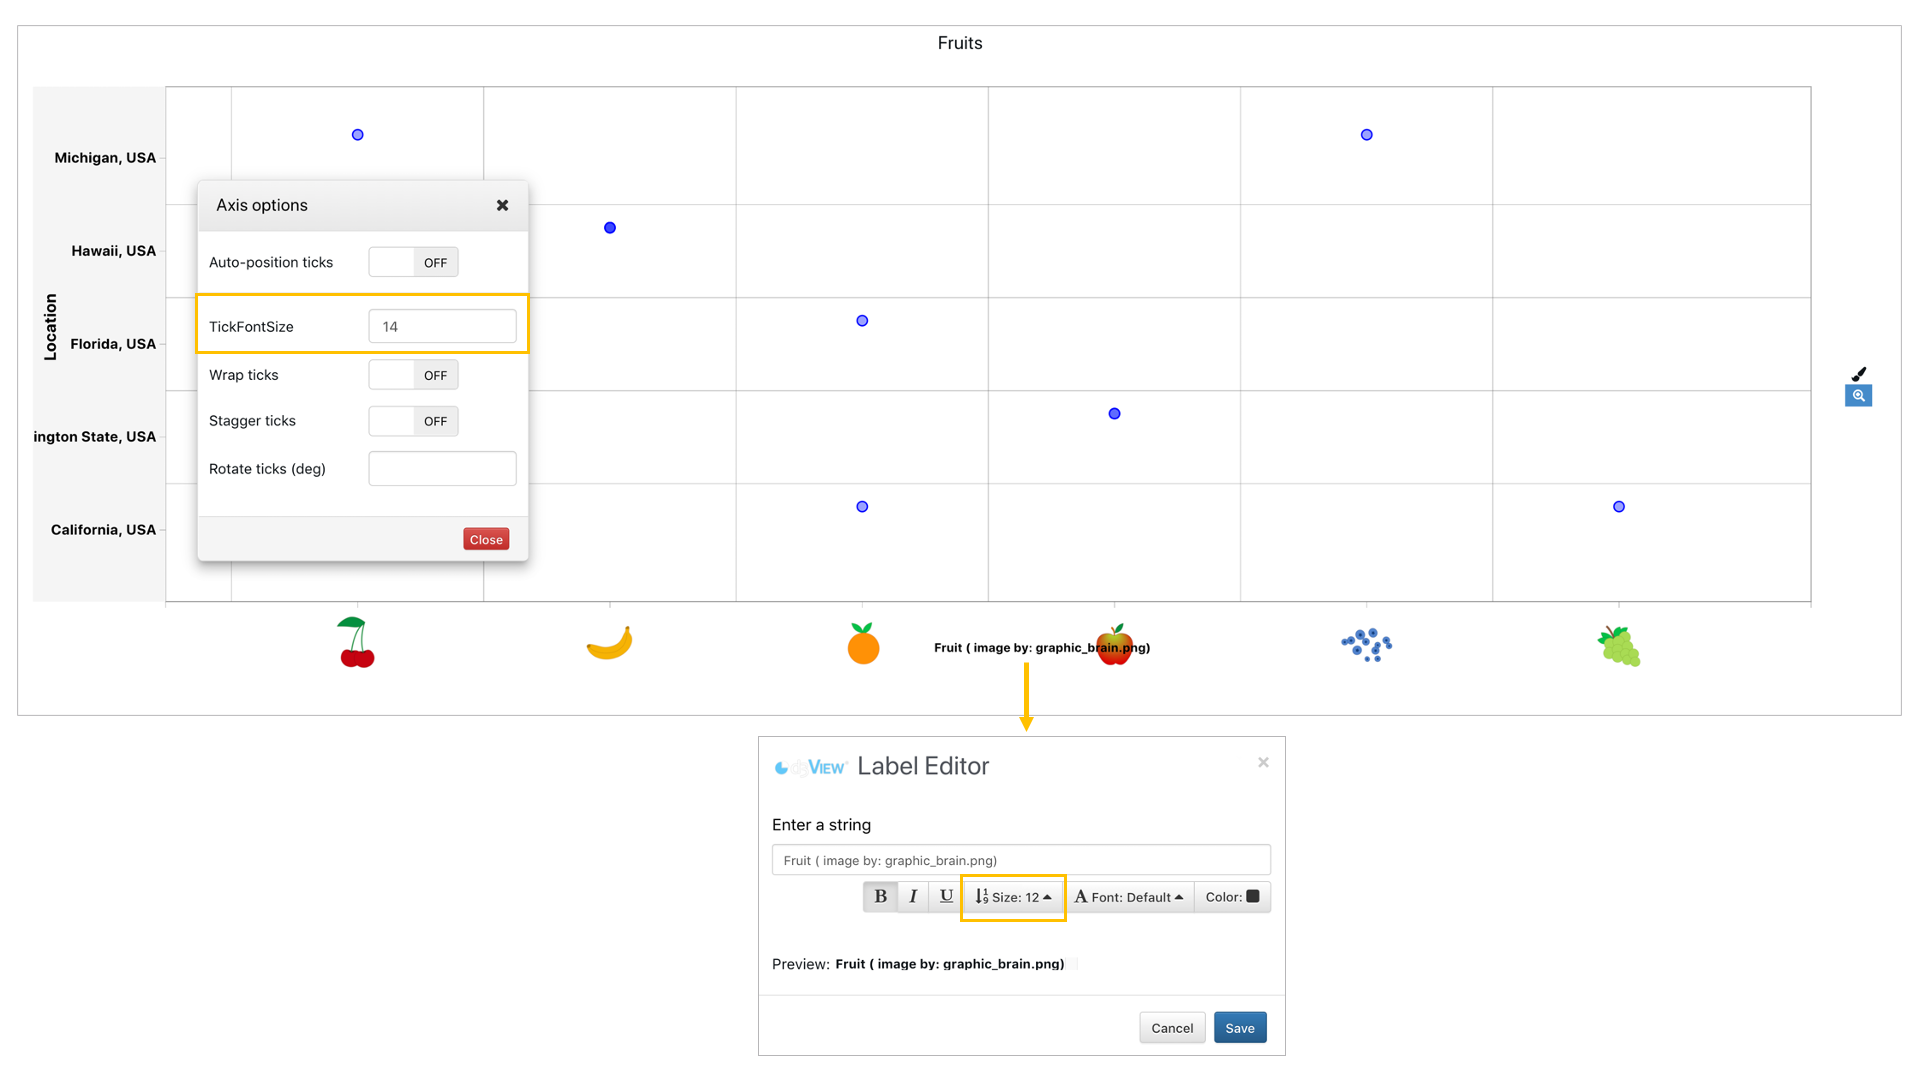Click the blueberries axis icon

1366,645
